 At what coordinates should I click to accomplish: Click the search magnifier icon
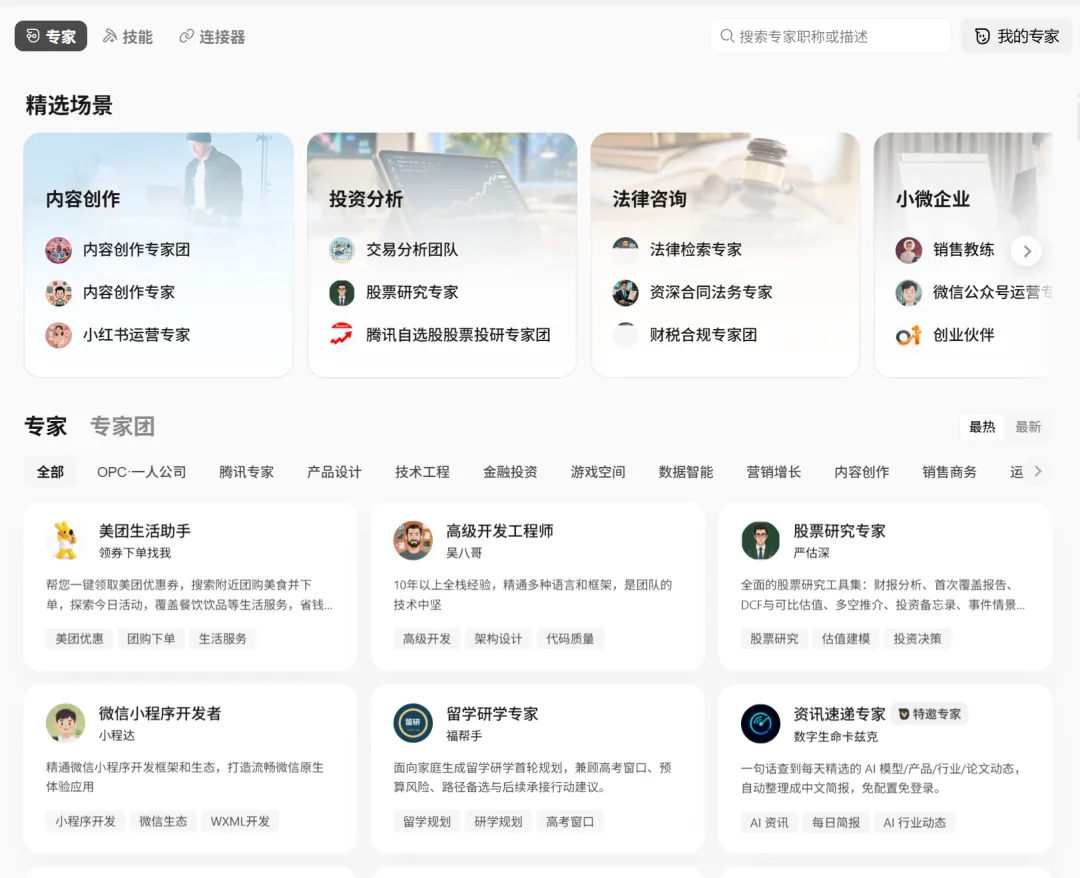(x=727, y=36)
